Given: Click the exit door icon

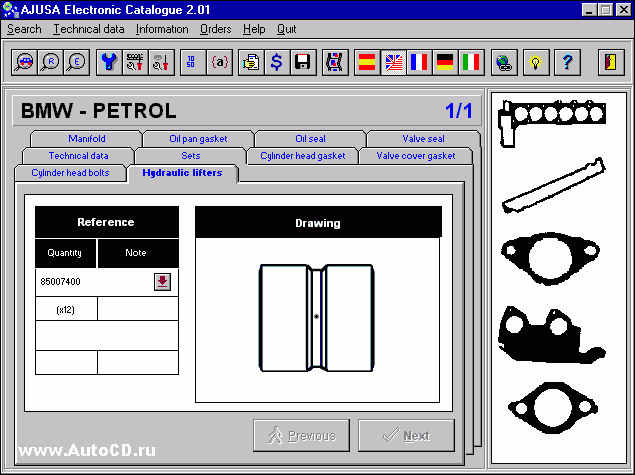Looking at the screenshot, I should point(611,62).
